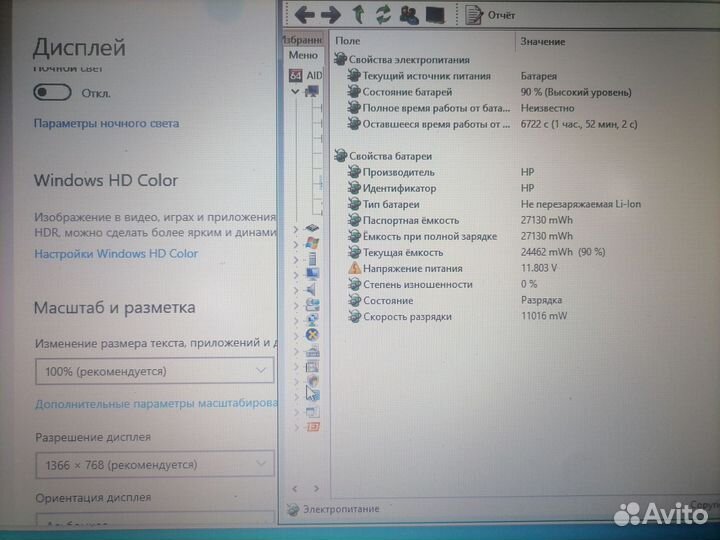720x540 pixels.
Task: Switch to the Меню tab in AIDA64
Action: 303,55
